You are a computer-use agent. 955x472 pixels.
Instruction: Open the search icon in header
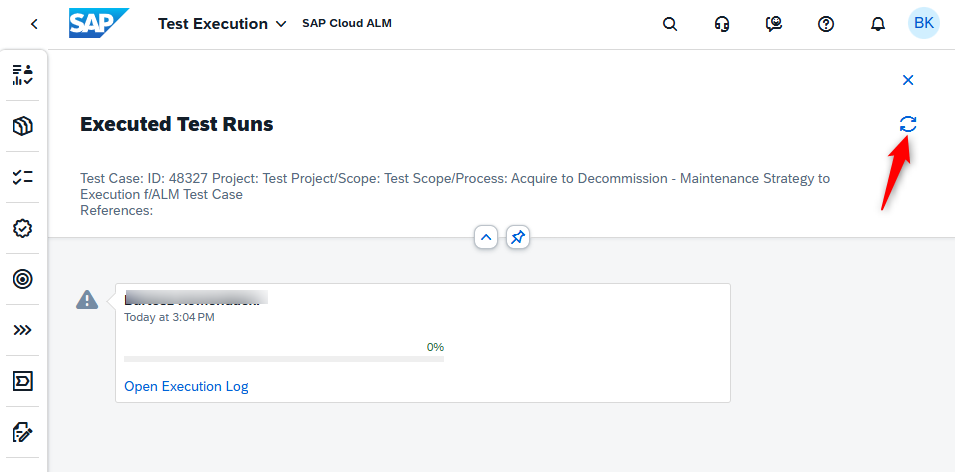670,24
